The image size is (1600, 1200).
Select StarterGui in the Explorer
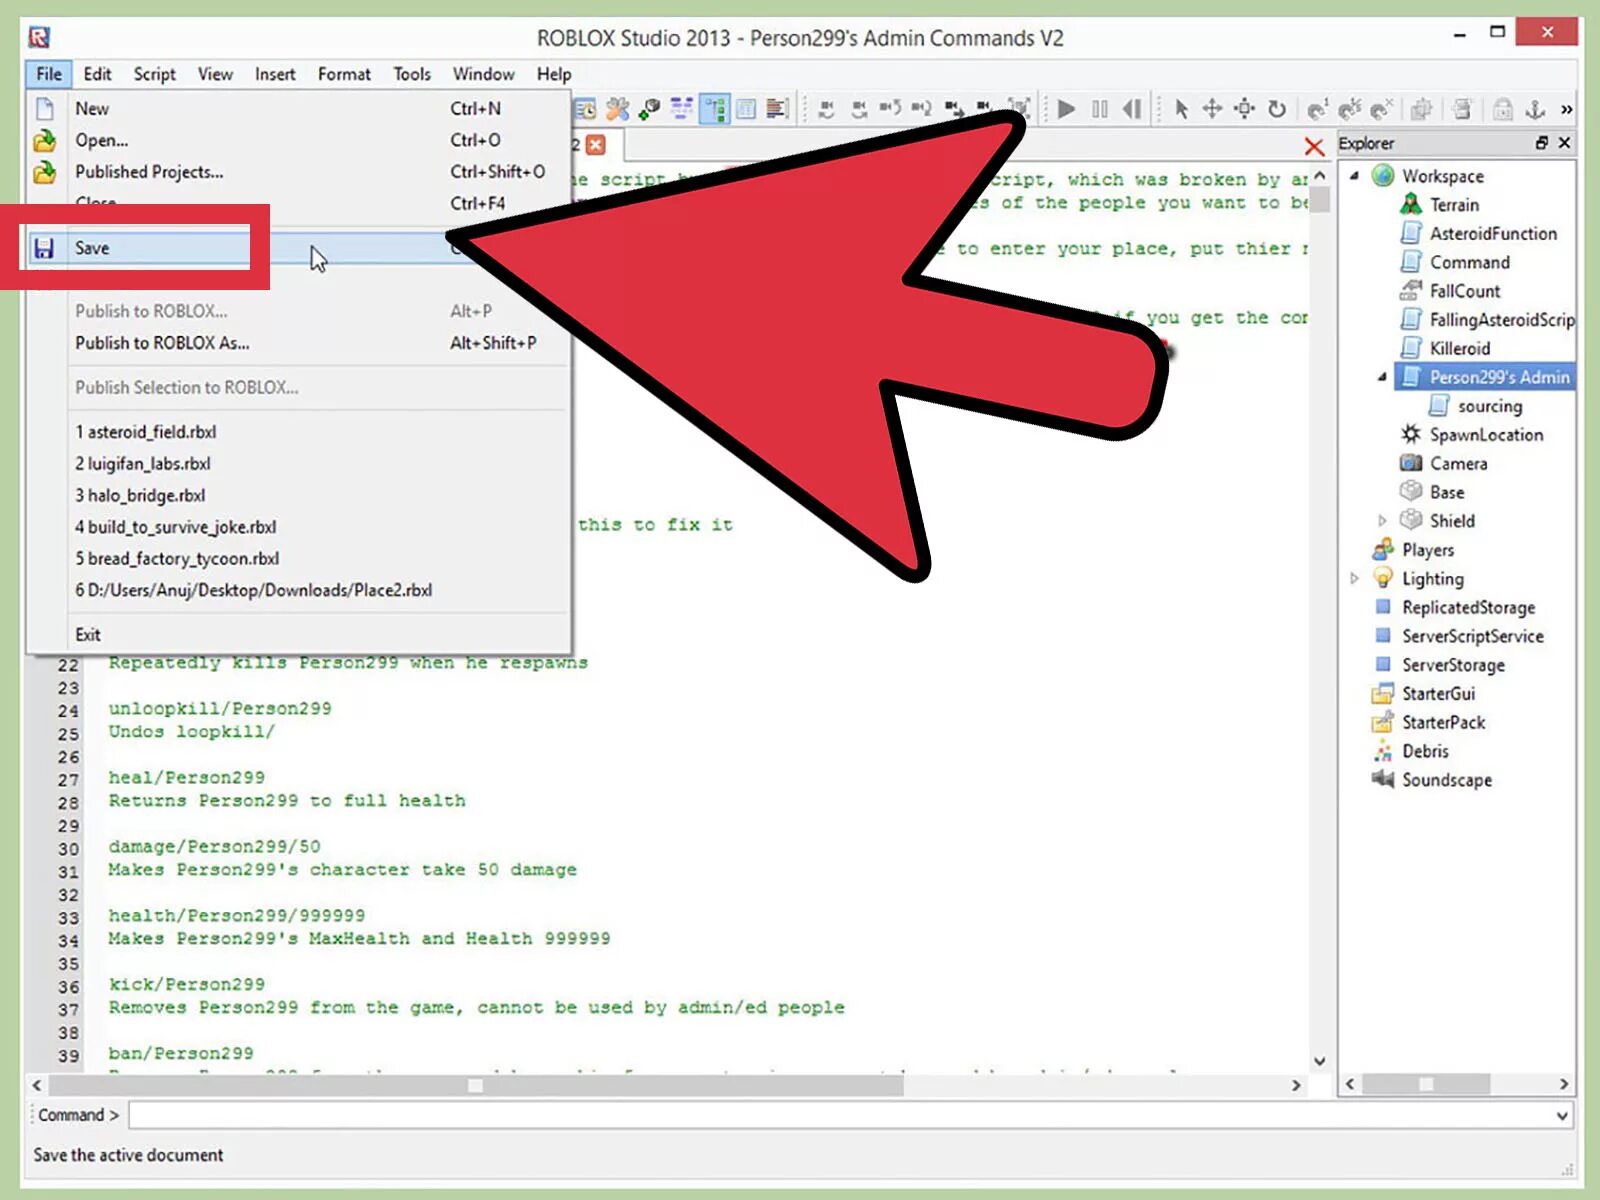1438,694
